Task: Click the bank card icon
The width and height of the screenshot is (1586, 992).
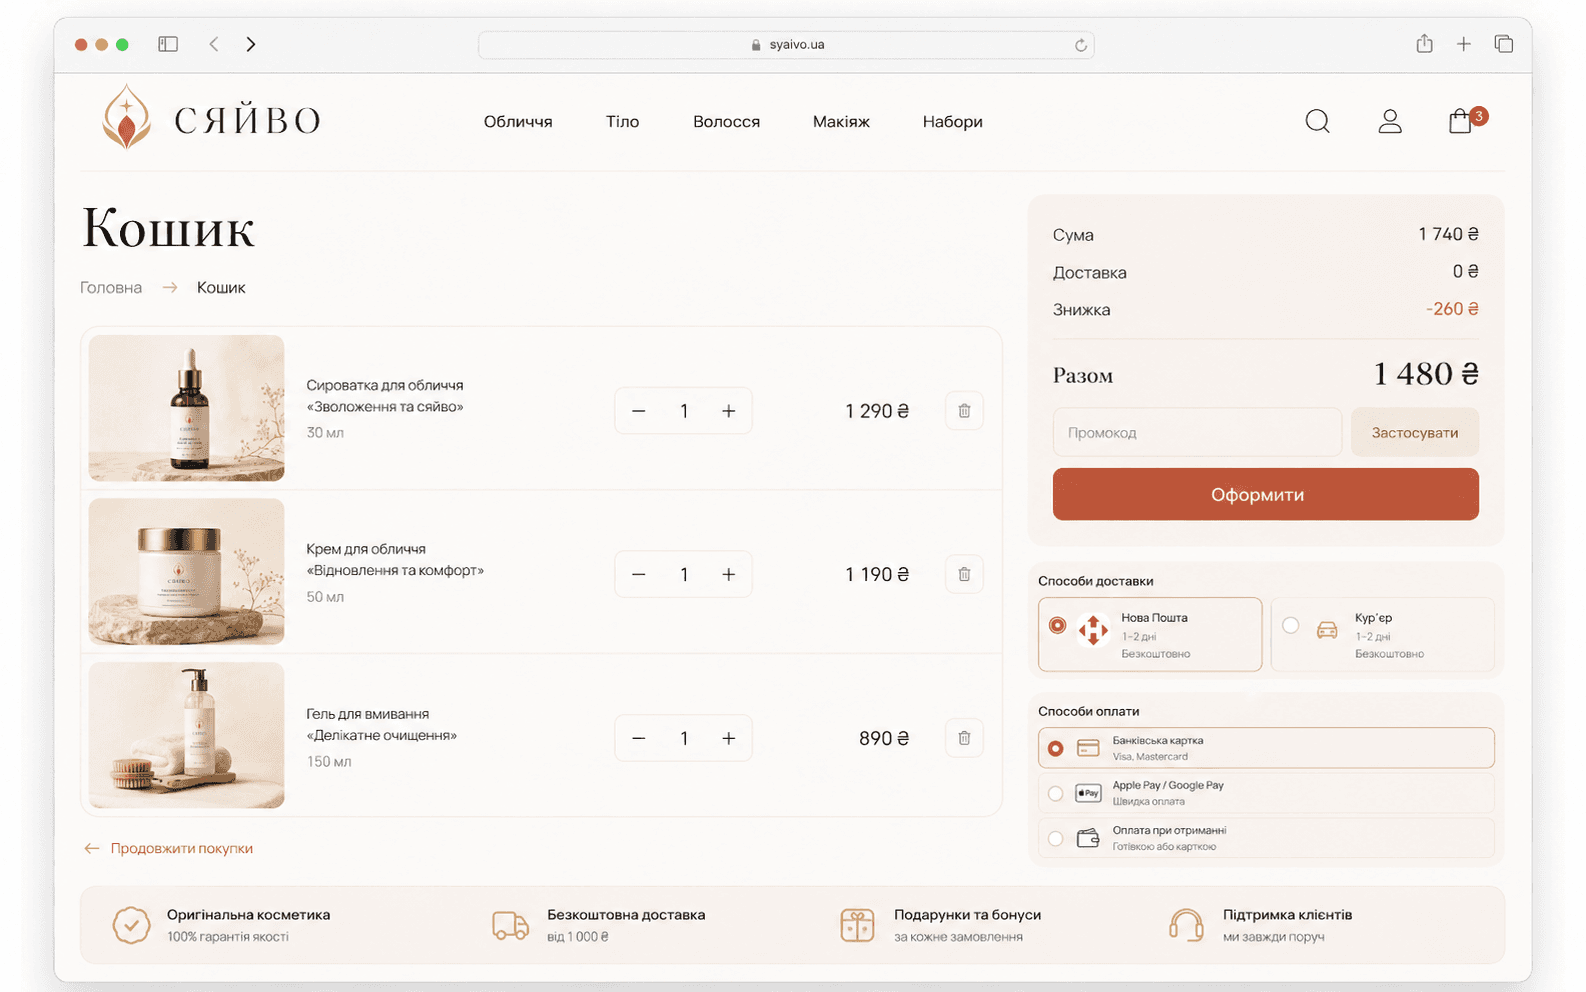Action: coord(1088,748)
